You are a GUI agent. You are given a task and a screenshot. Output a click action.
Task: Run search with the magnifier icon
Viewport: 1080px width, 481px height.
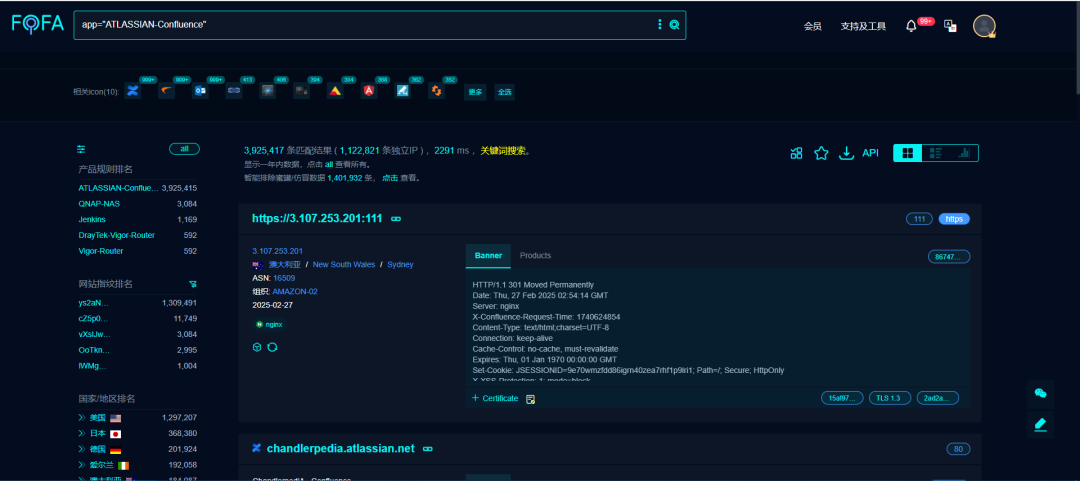674,25
